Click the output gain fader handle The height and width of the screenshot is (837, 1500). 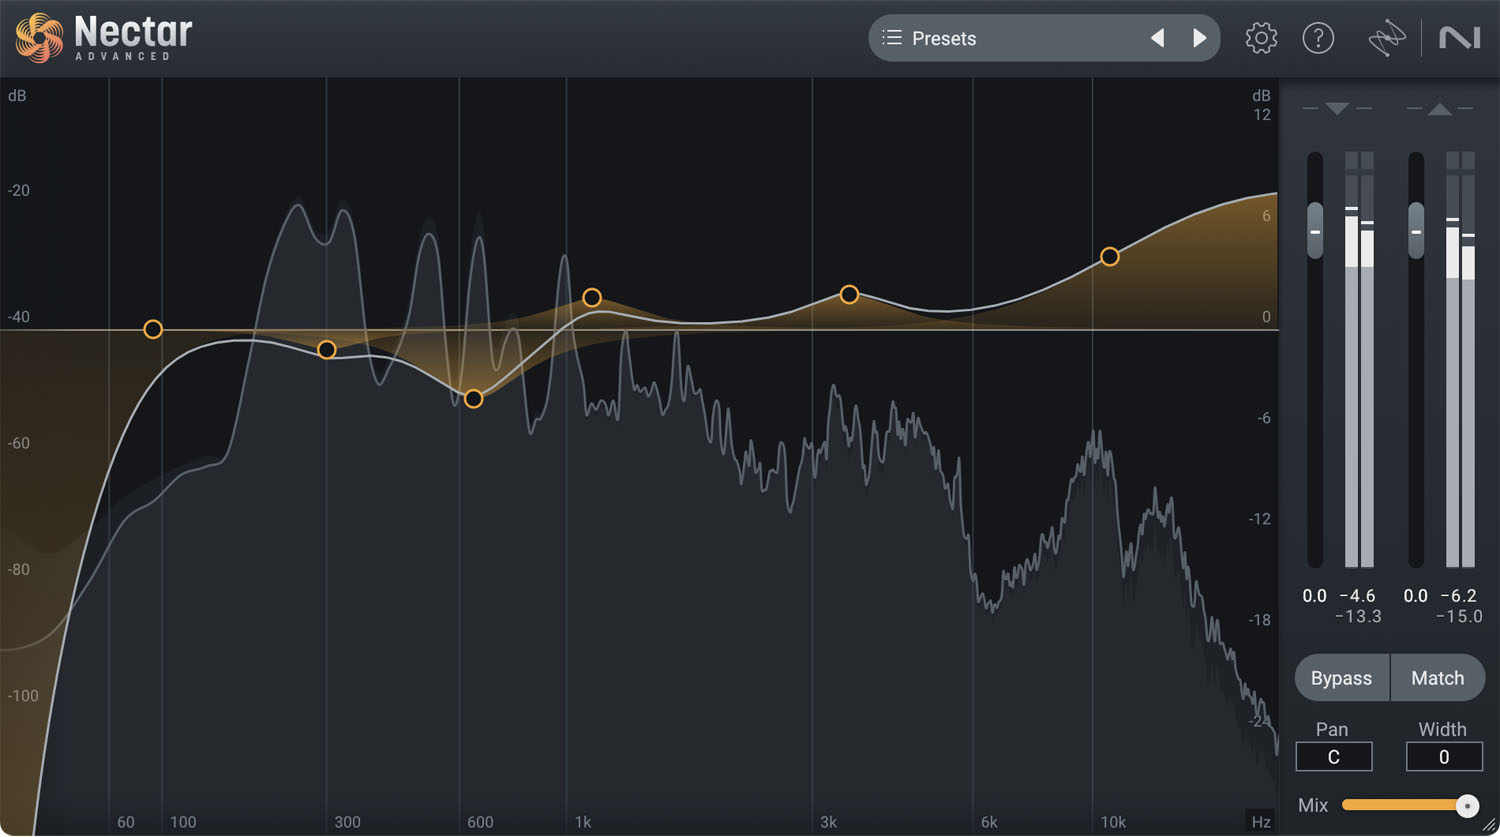point(1416,231)
